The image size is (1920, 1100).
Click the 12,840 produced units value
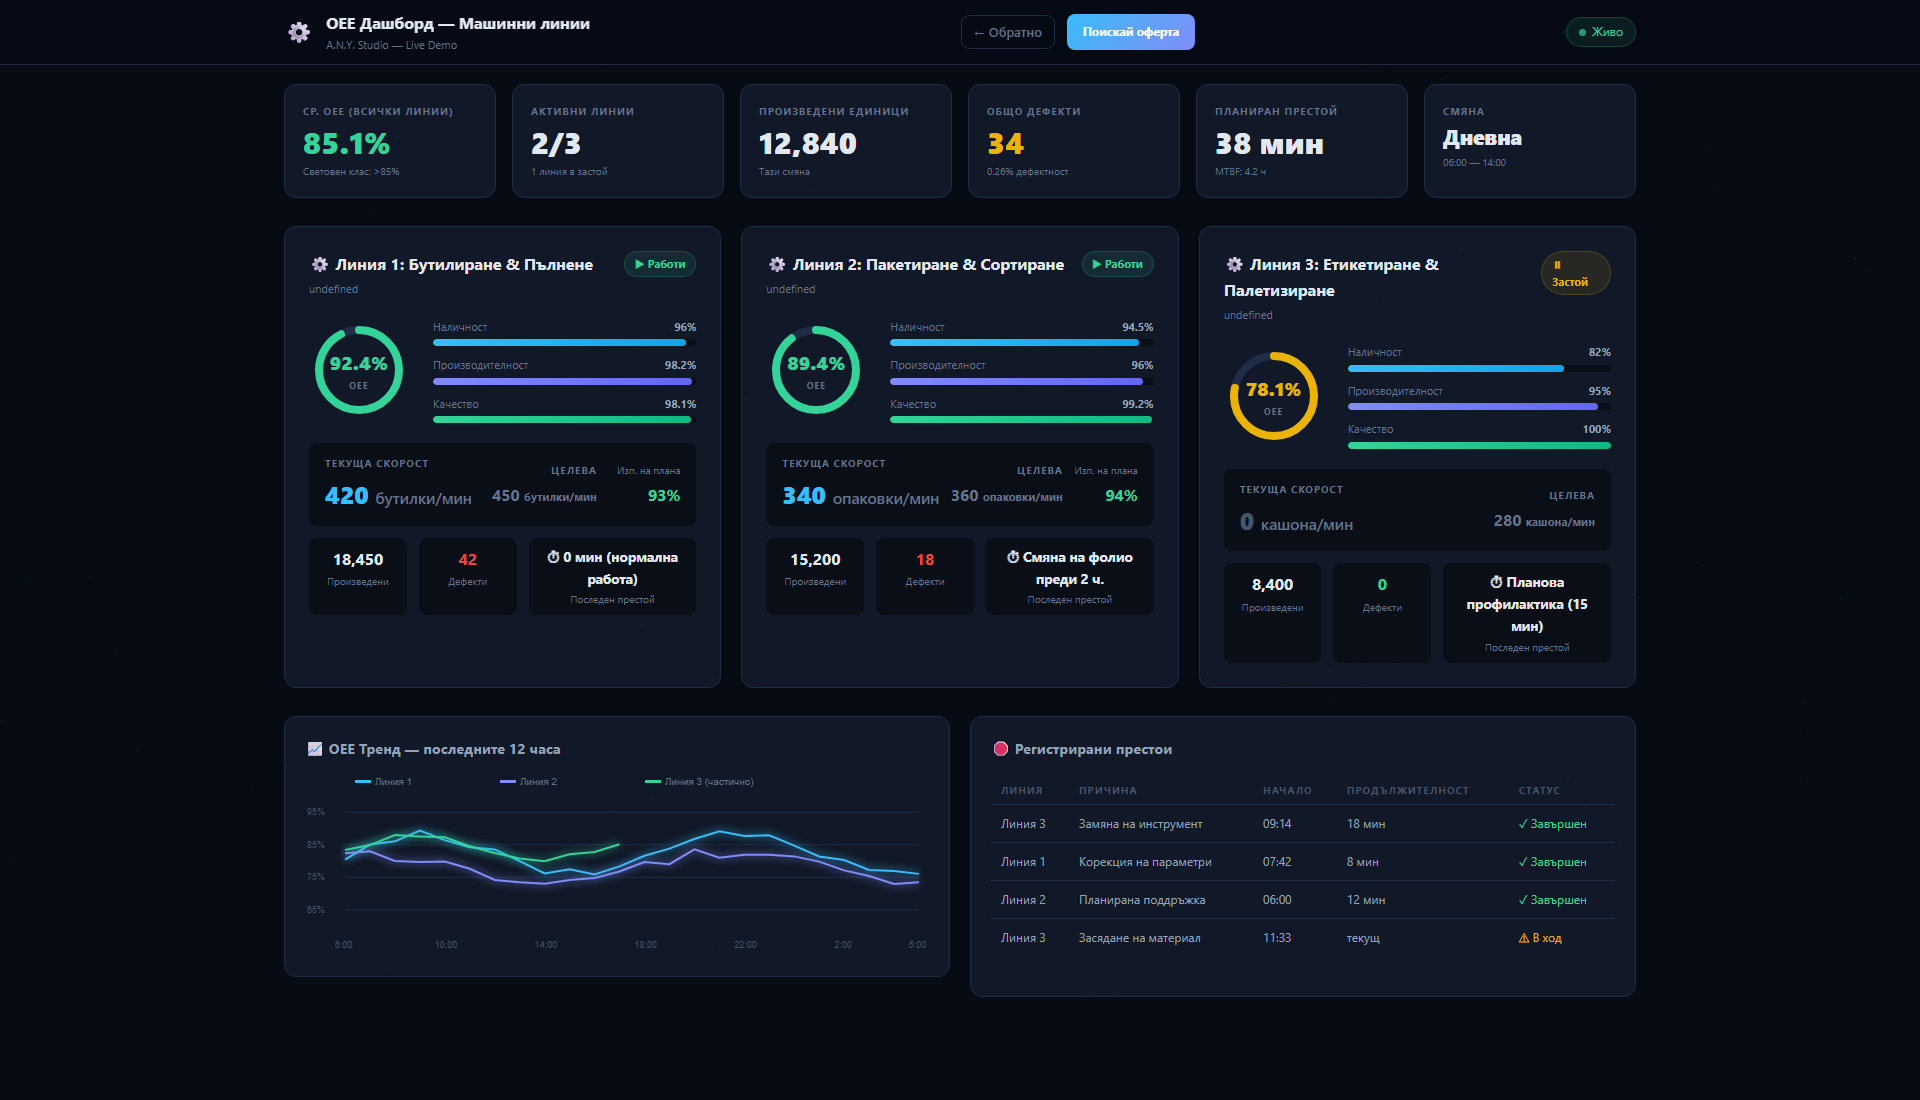coord(808,144)
